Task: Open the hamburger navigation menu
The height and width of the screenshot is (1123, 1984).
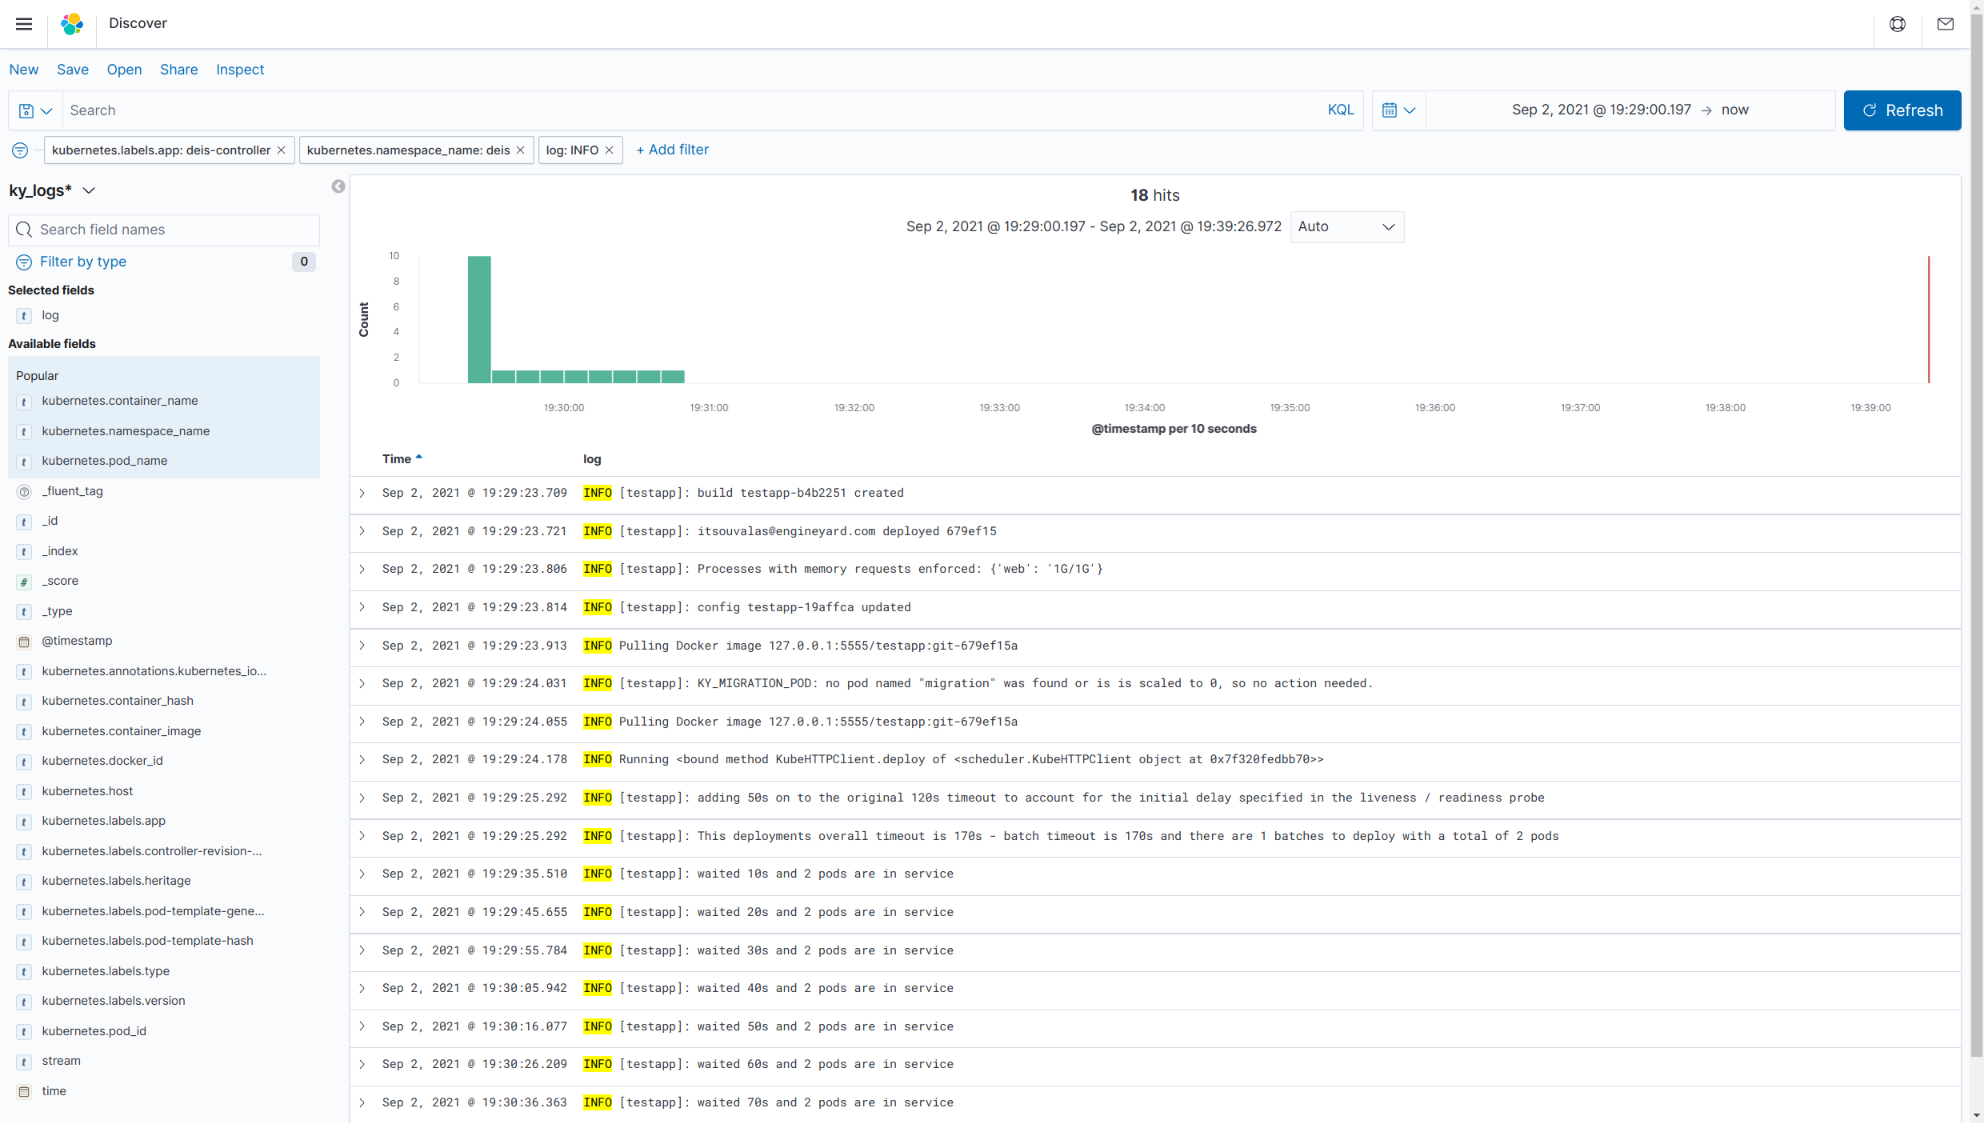Action: pos(24,24)
